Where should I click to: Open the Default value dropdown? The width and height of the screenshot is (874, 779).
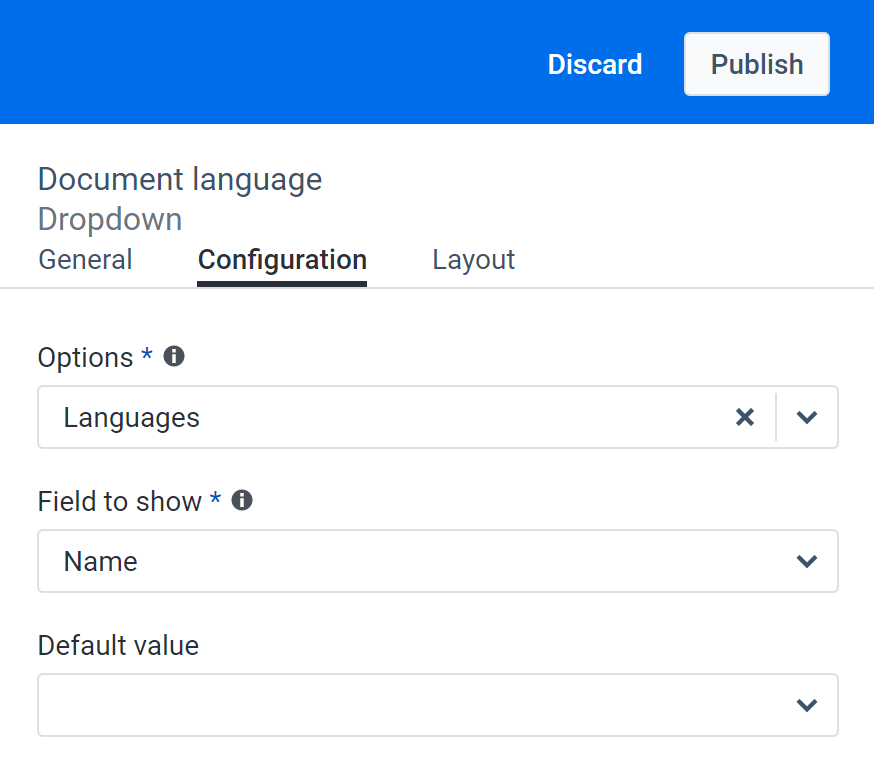point(807,705)
